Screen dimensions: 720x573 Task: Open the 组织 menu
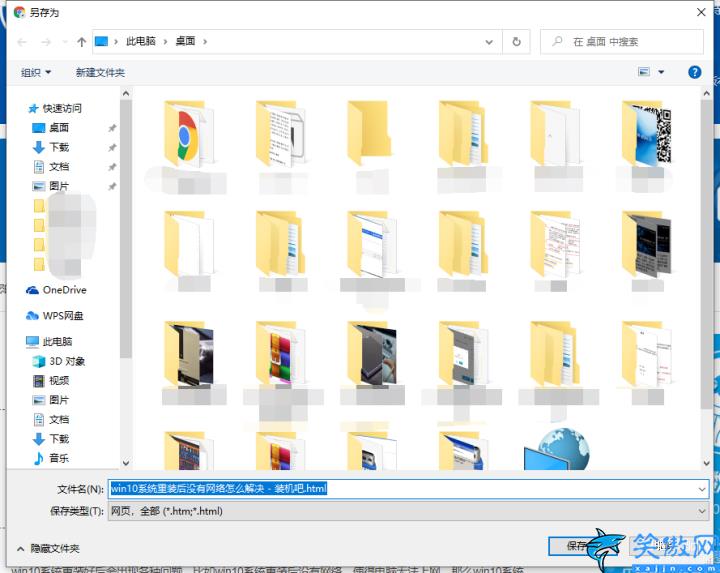click(36, 72)
